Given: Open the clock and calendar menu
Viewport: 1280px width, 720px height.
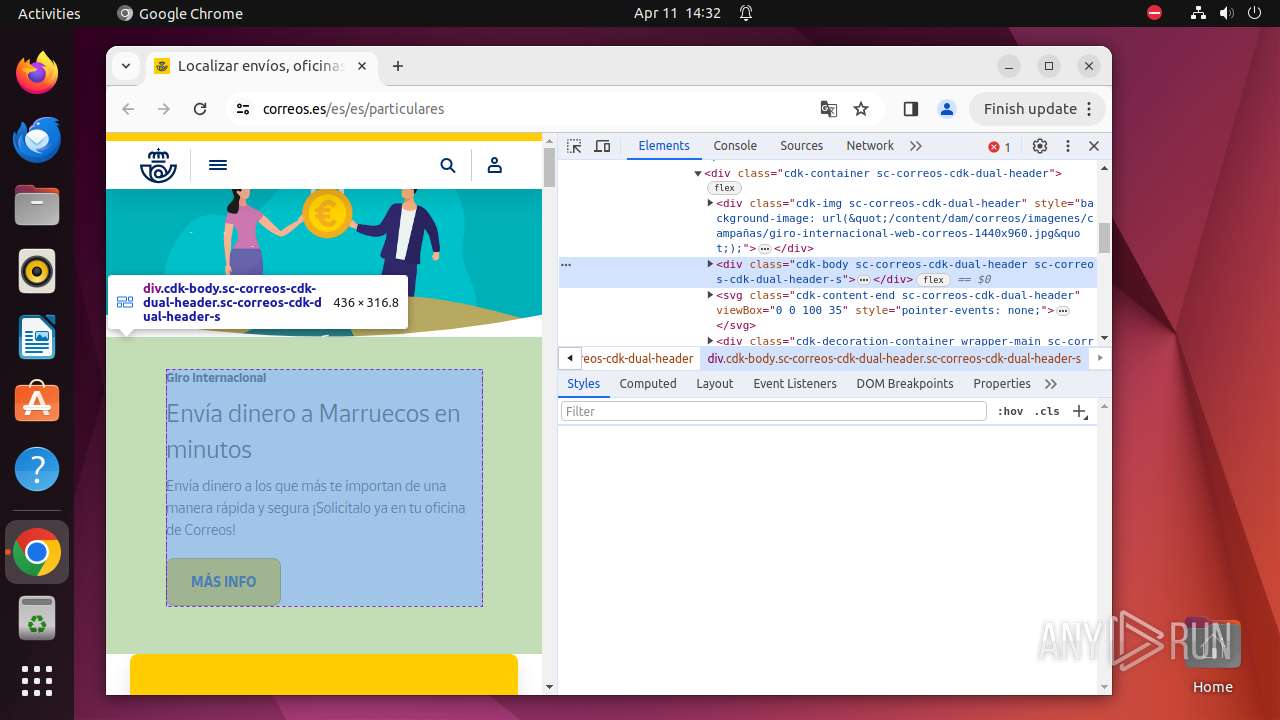Looking at the screenshot, I should pos(677,13).
